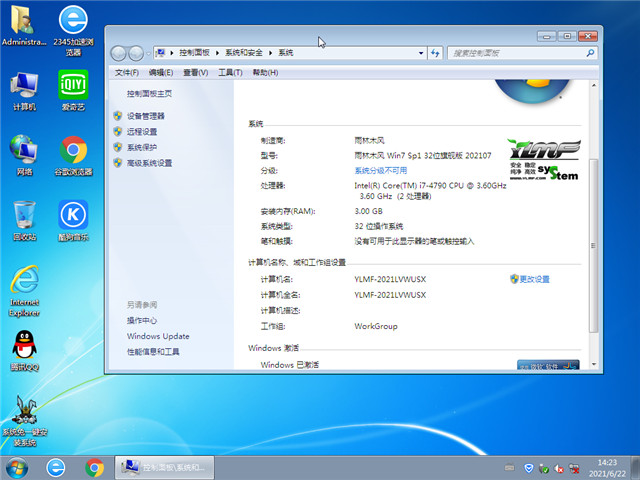Open the Recycle Bin desktop icon

24,220
